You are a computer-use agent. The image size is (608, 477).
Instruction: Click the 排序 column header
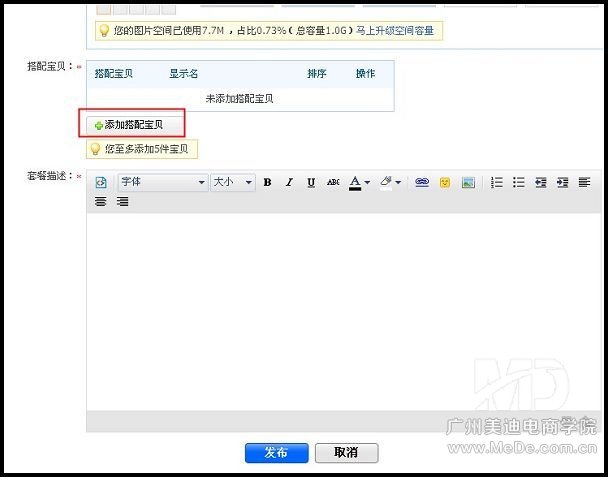(x=317, y=73)
